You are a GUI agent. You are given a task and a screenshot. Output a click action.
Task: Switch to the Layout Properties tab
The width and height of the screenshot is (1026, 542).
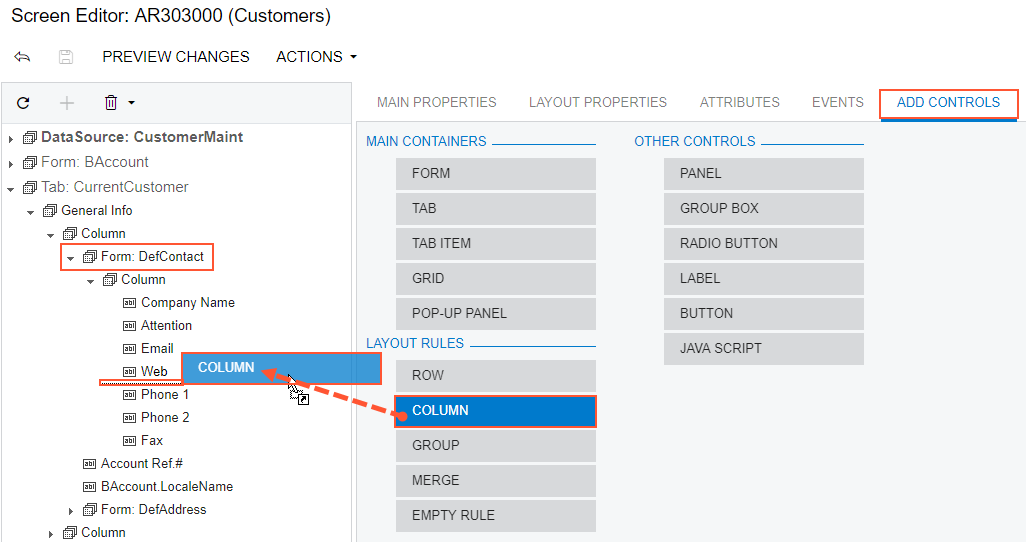coord(597,102)
